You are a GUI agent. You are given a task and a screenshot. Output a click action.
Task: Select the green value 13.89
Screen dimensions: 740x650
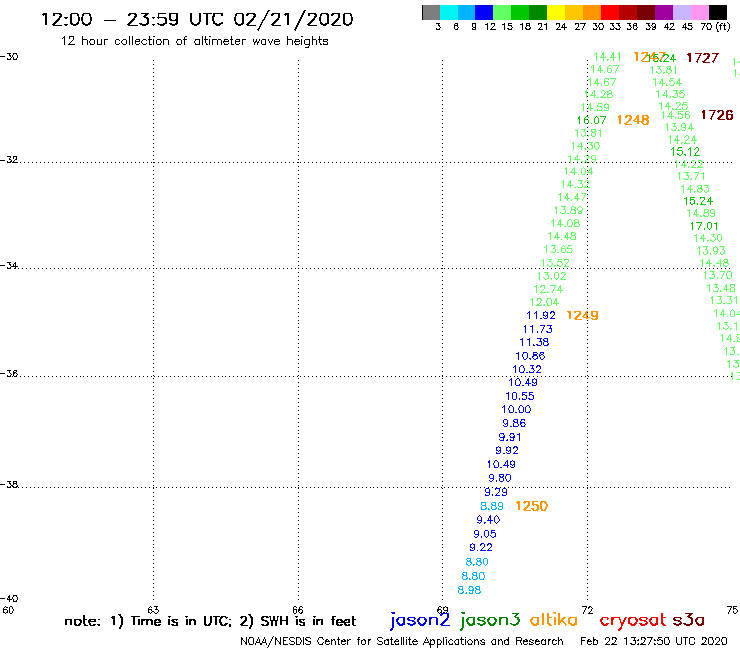tap(568, 210)
